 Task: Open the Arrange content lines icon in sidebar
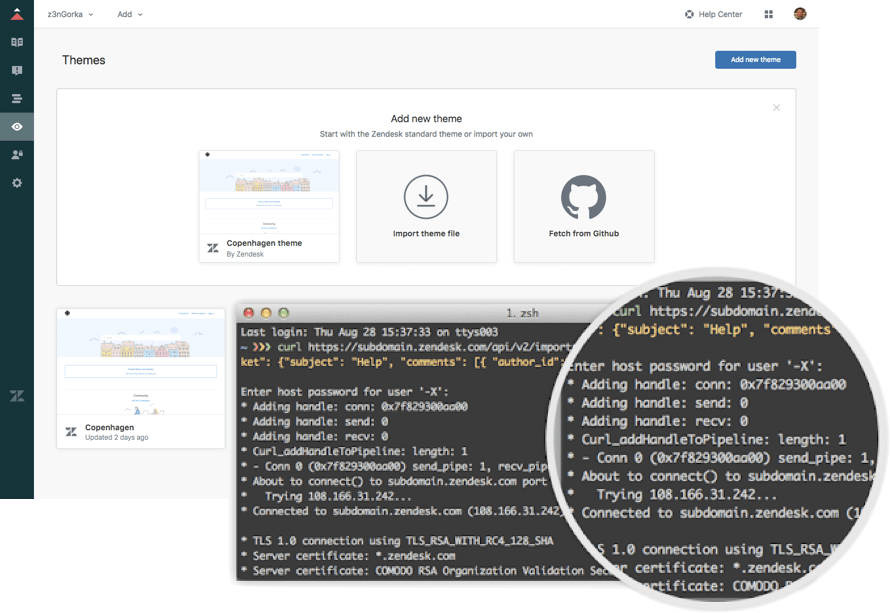tap(17, 99)
